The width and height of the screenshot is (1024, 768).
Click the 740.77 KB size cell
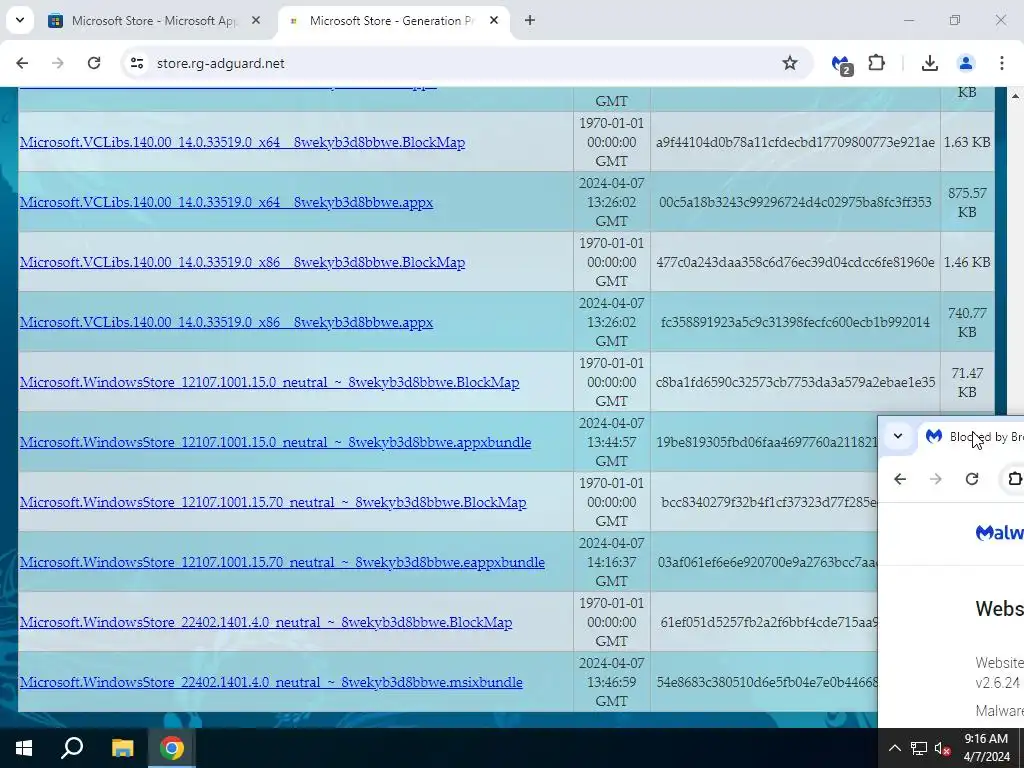tap(967, 323)
